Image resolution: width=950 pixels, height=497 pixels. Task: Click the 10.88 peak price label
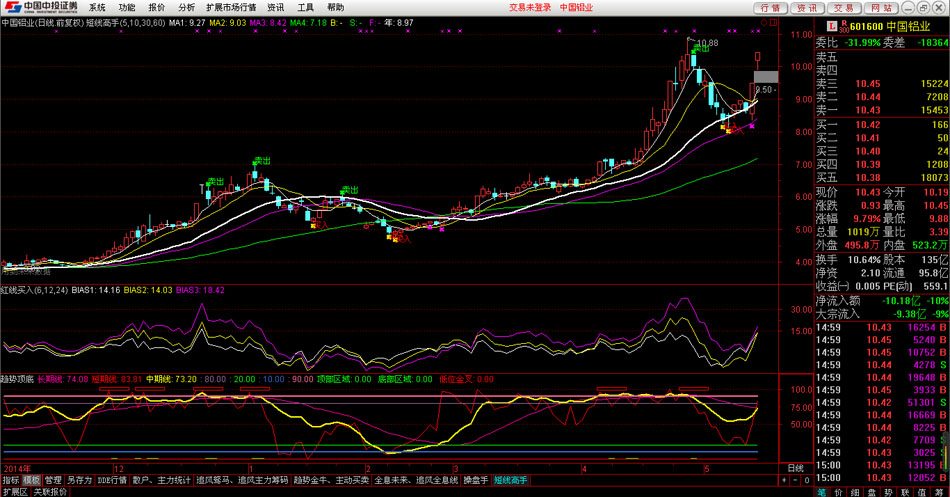[x=706, y=43]
